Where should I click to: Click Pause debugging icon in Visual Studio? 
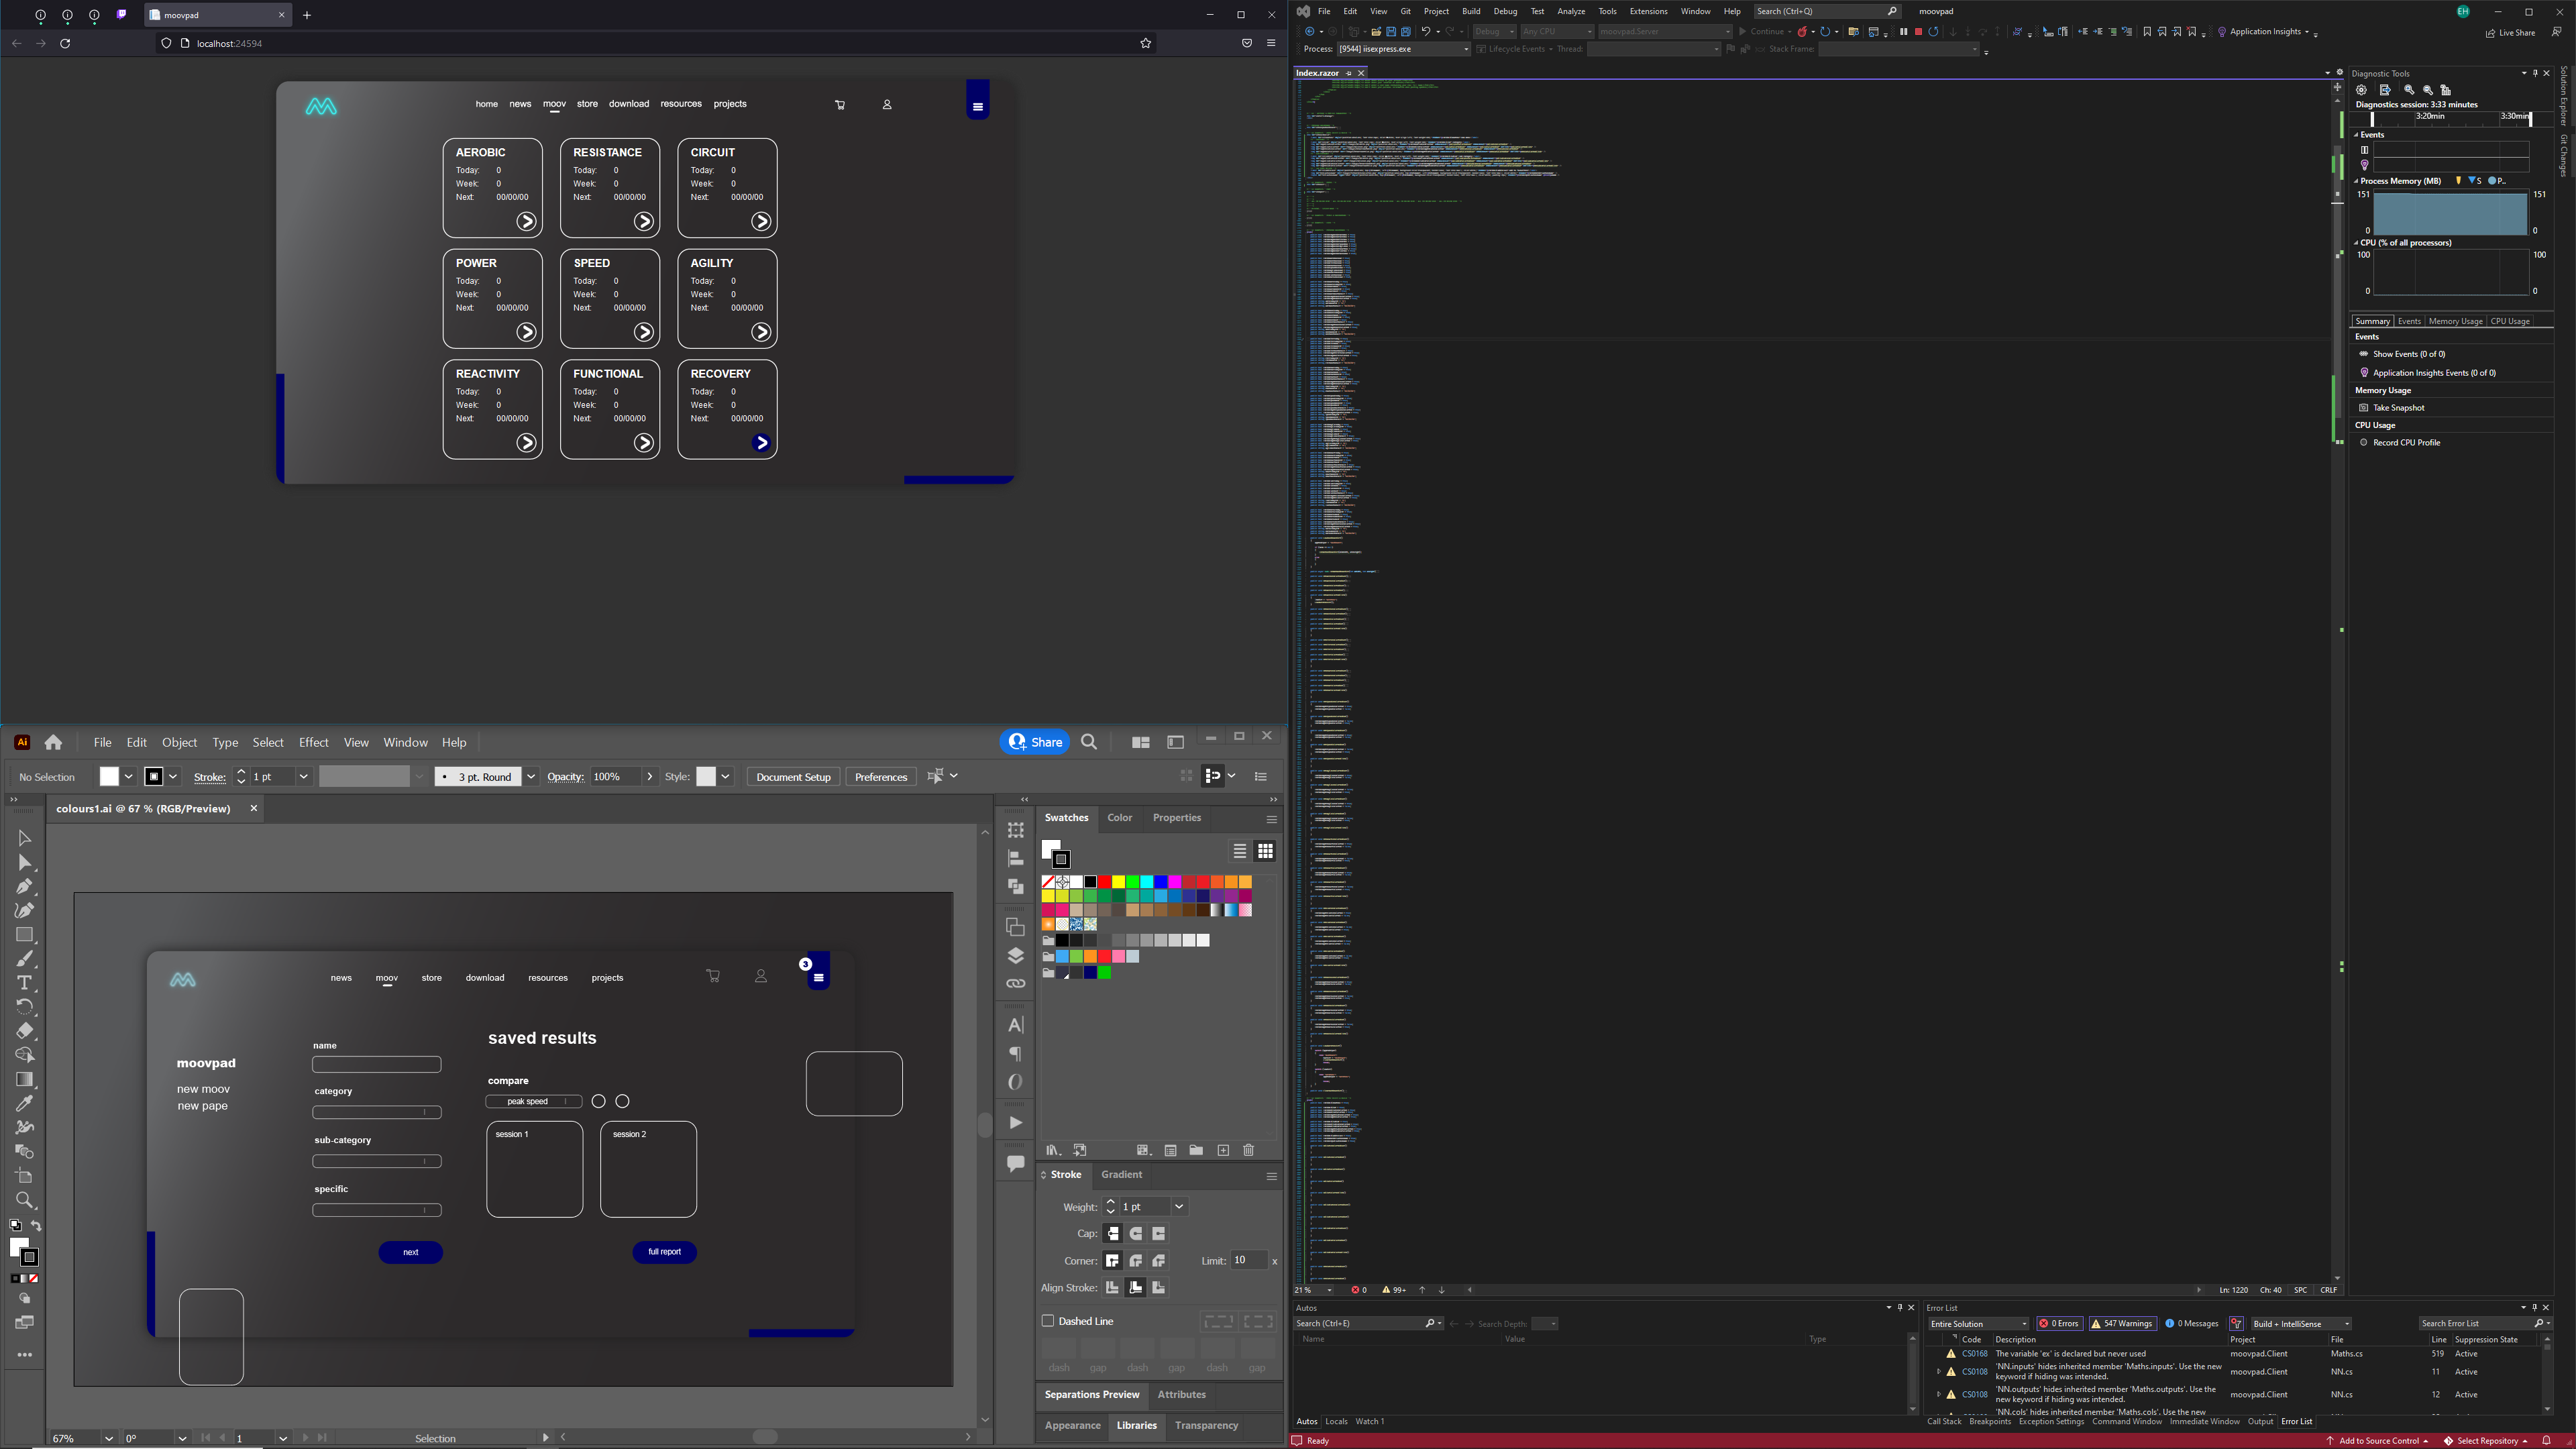point(1903,32)
